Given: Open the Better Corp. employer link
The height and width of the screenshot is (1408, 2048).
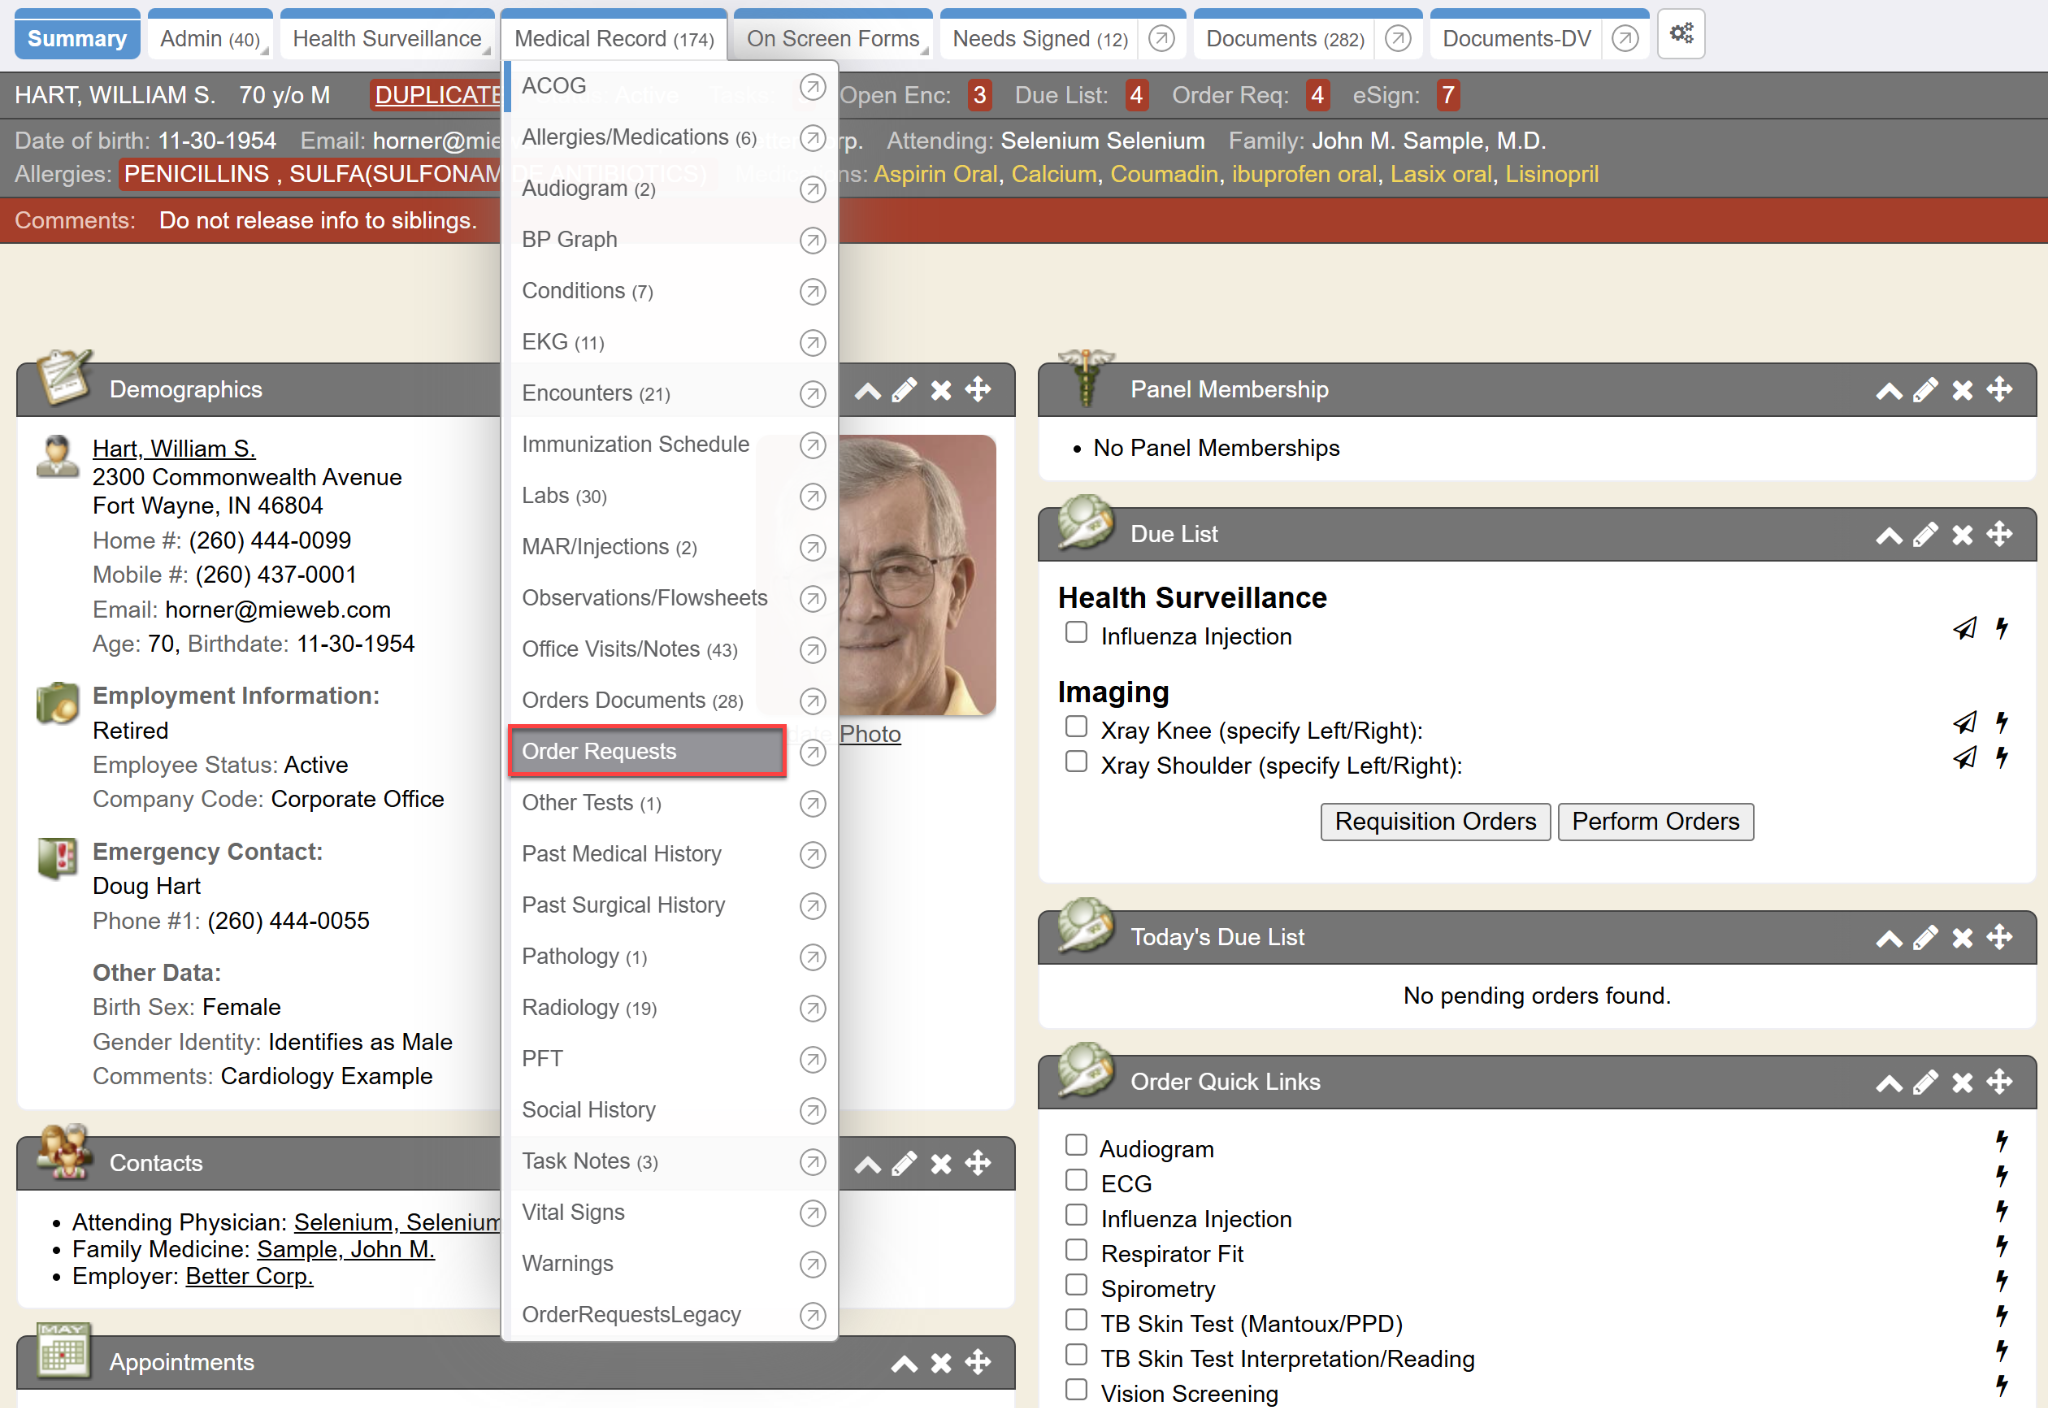Looking at the screenshot, I should pyautogui.click(x=249, y=1277).
